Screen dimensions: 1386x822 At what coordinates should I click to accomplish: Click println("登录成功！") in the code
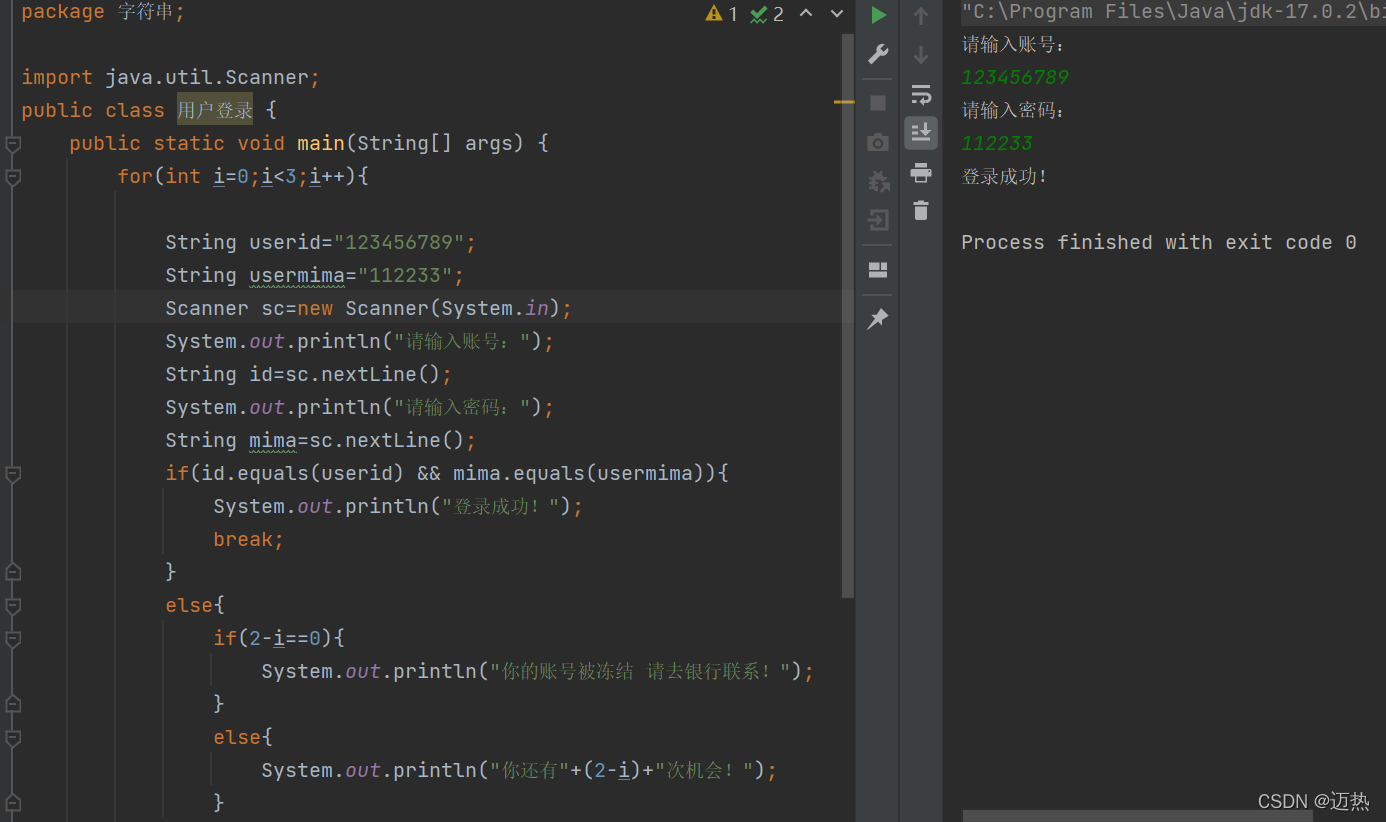click(x=398, y=506)
